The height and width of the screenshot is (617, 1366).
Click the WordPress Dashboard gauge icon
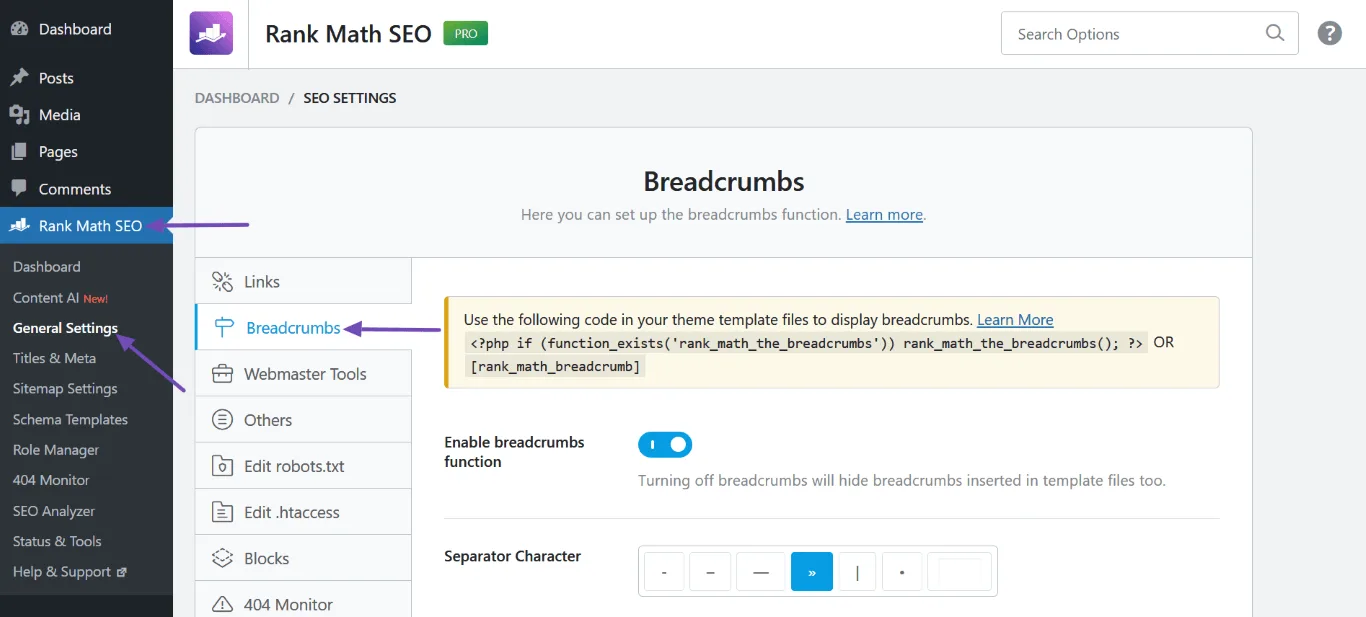pos(19,29)
